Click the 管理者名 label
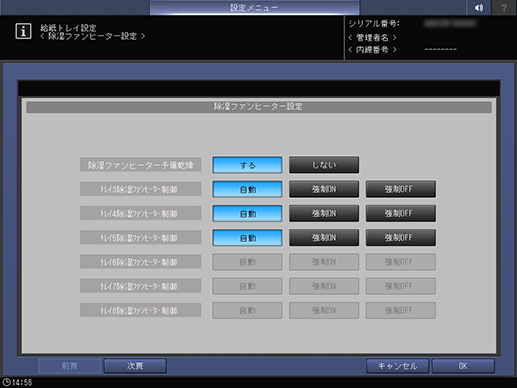 tap(372, 37)
